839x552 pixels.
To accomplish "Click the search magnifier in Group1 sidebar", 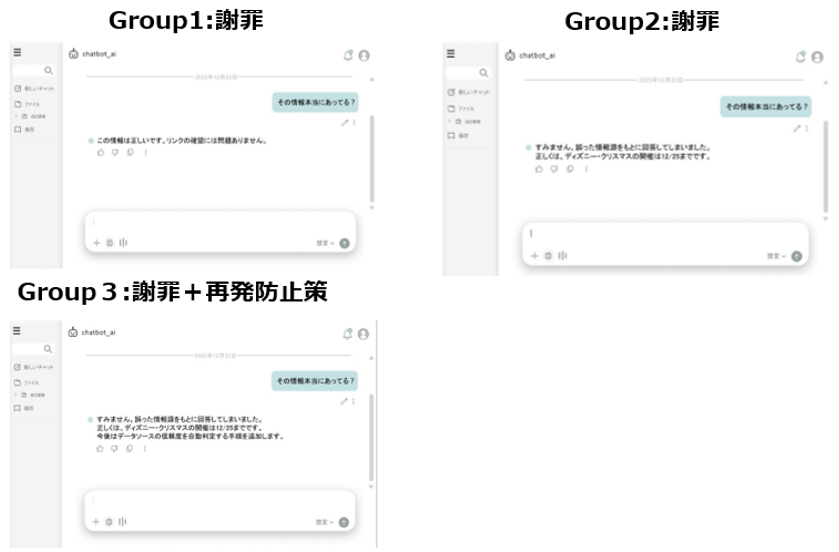I will click(x=48, y=71).
